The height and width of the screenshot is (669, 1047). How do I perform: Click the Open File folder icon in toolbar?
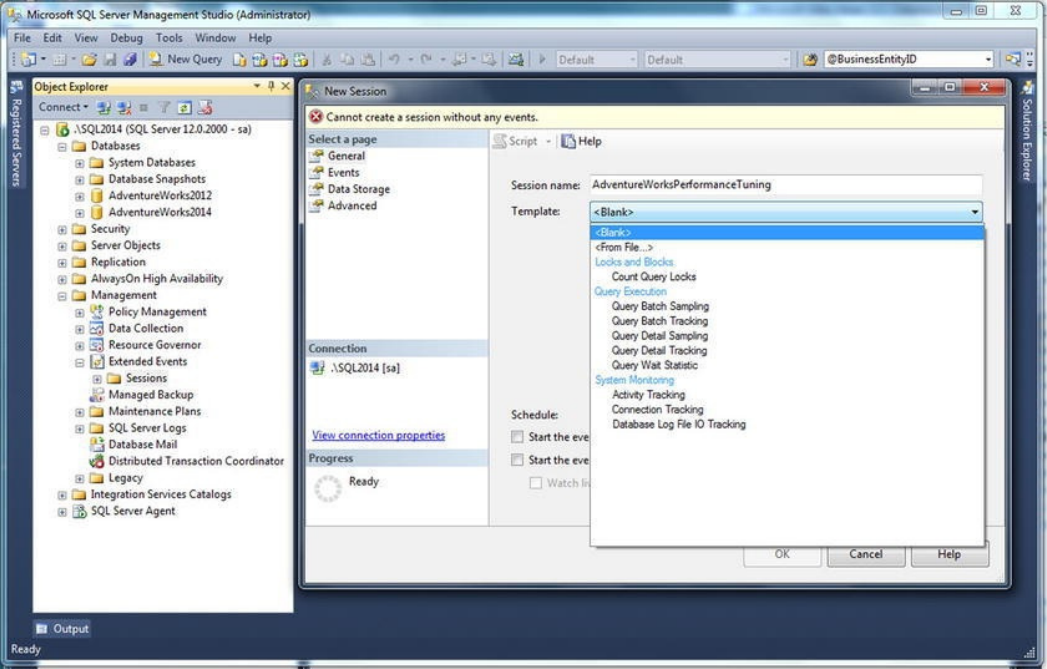point(89,59)
